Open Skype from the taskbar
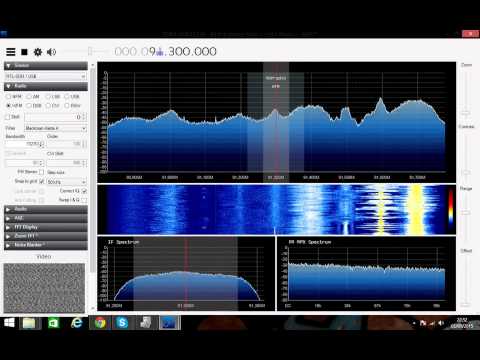 pos(122,323)
